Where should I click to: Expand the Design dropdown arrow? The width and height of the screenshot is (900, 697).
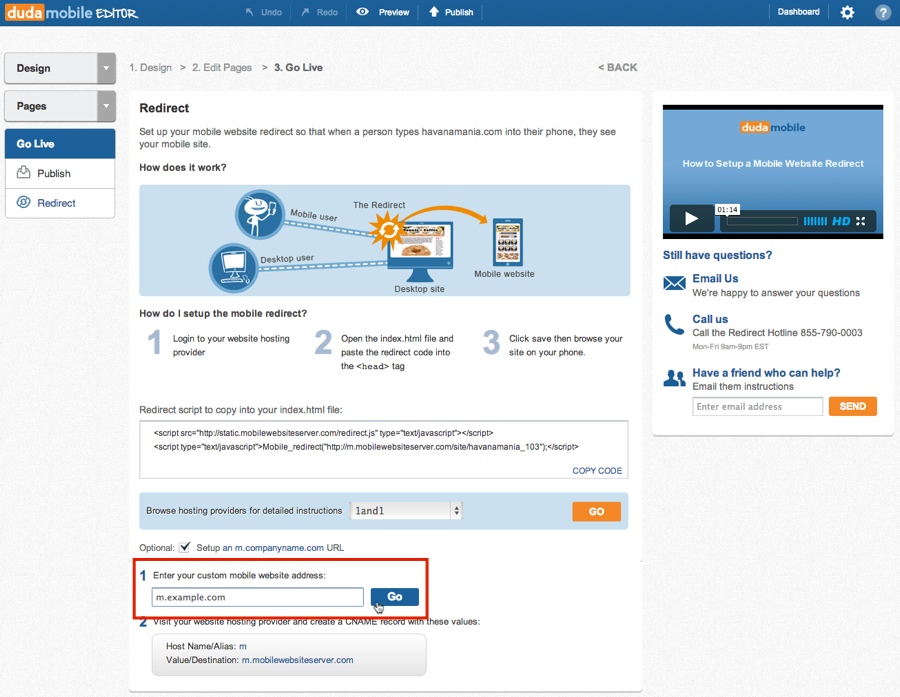point(106,68)
